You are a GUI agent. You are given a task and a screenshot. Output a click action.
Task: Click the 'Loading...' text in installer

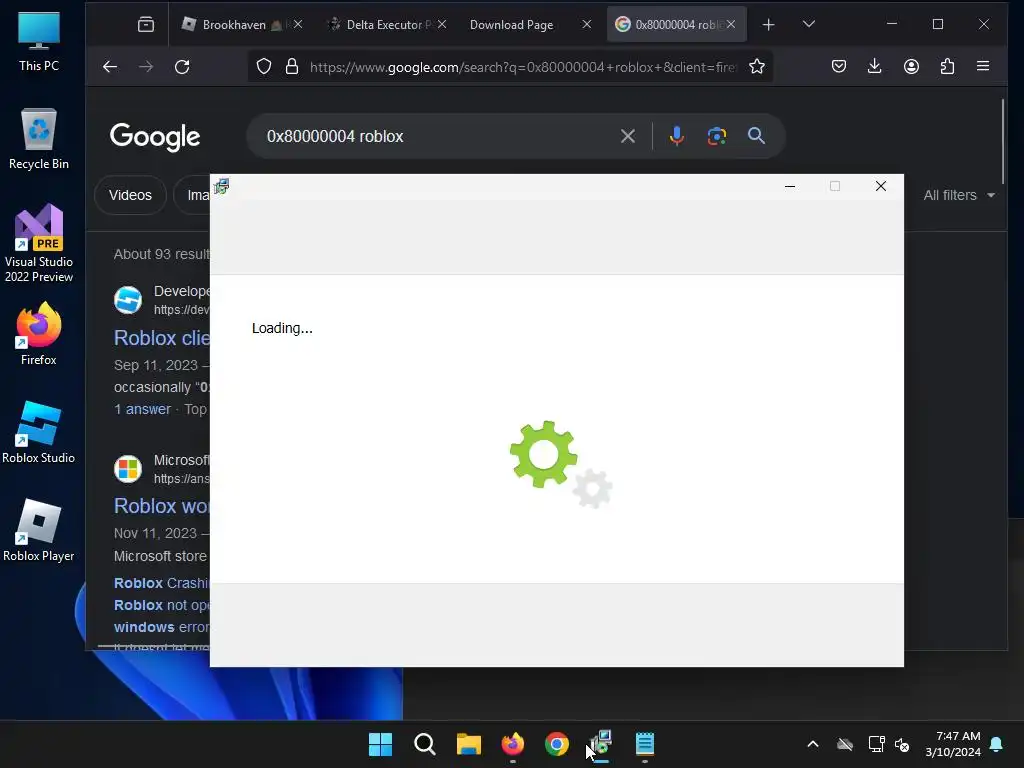[282, 328]
